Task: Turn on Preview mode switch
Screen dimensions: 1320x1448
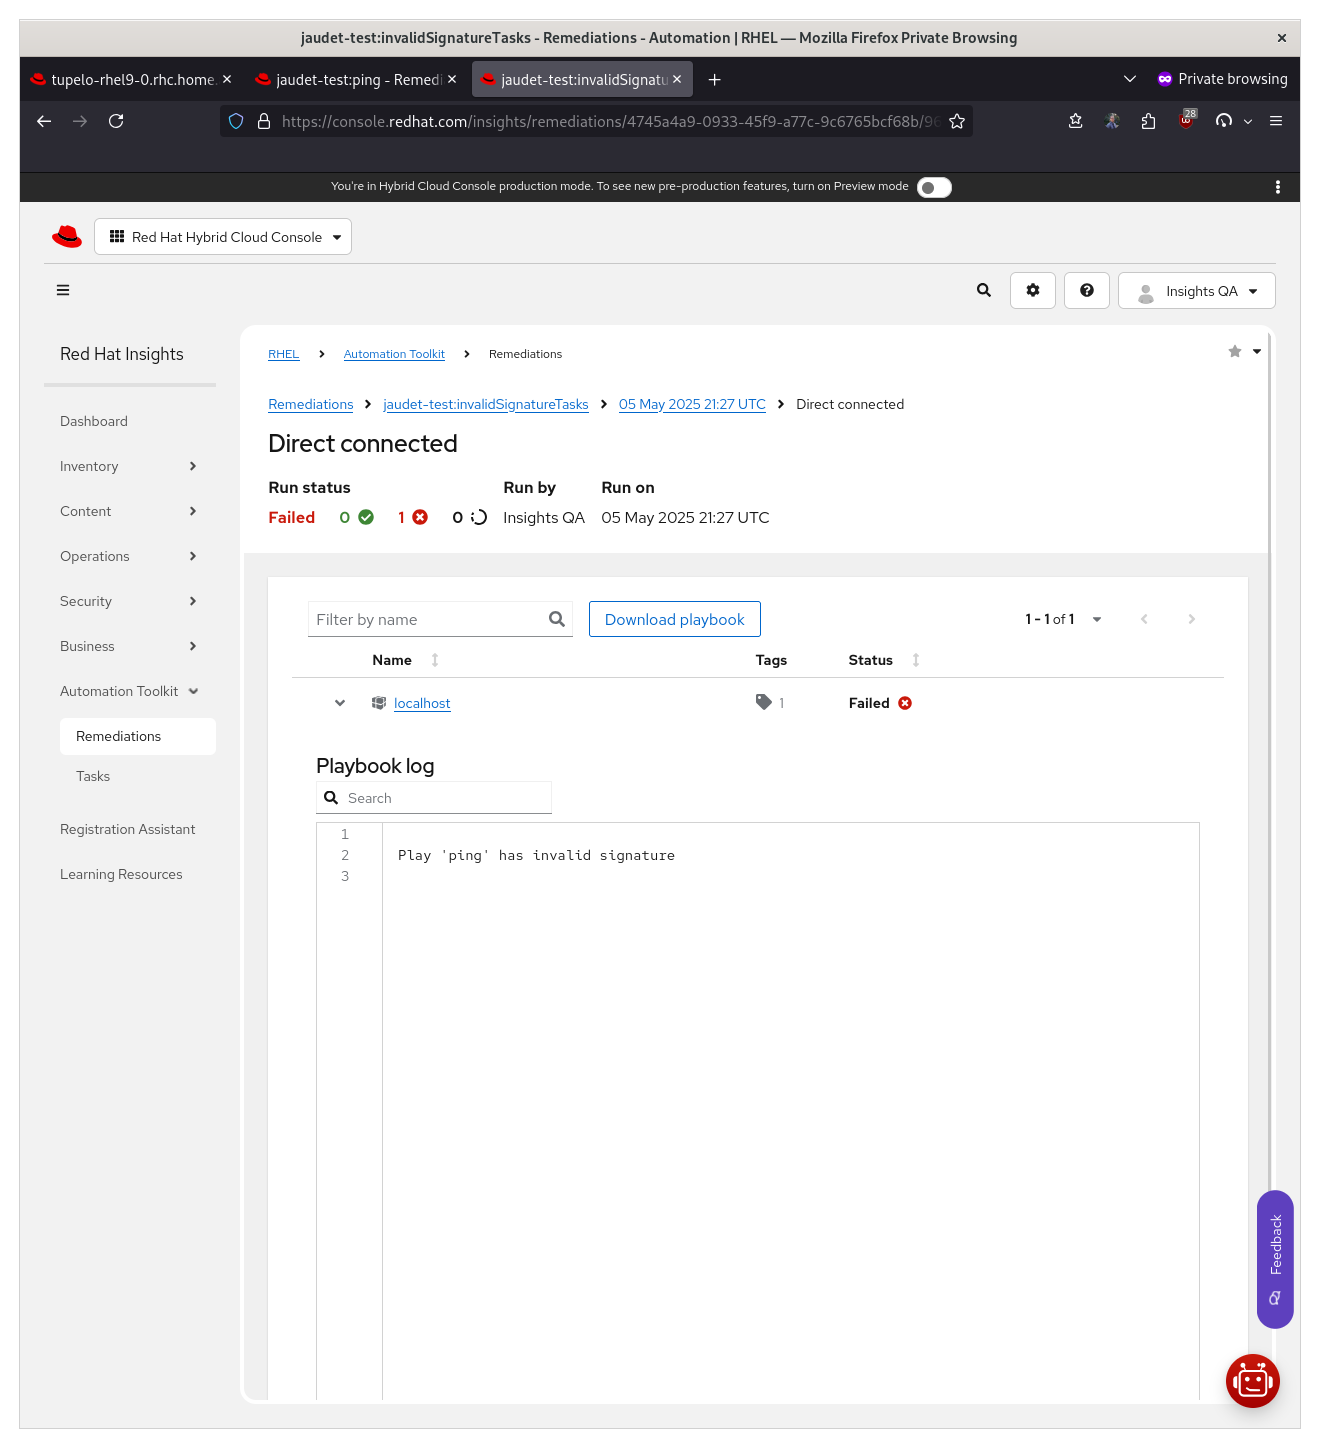Action: [934, 187]
